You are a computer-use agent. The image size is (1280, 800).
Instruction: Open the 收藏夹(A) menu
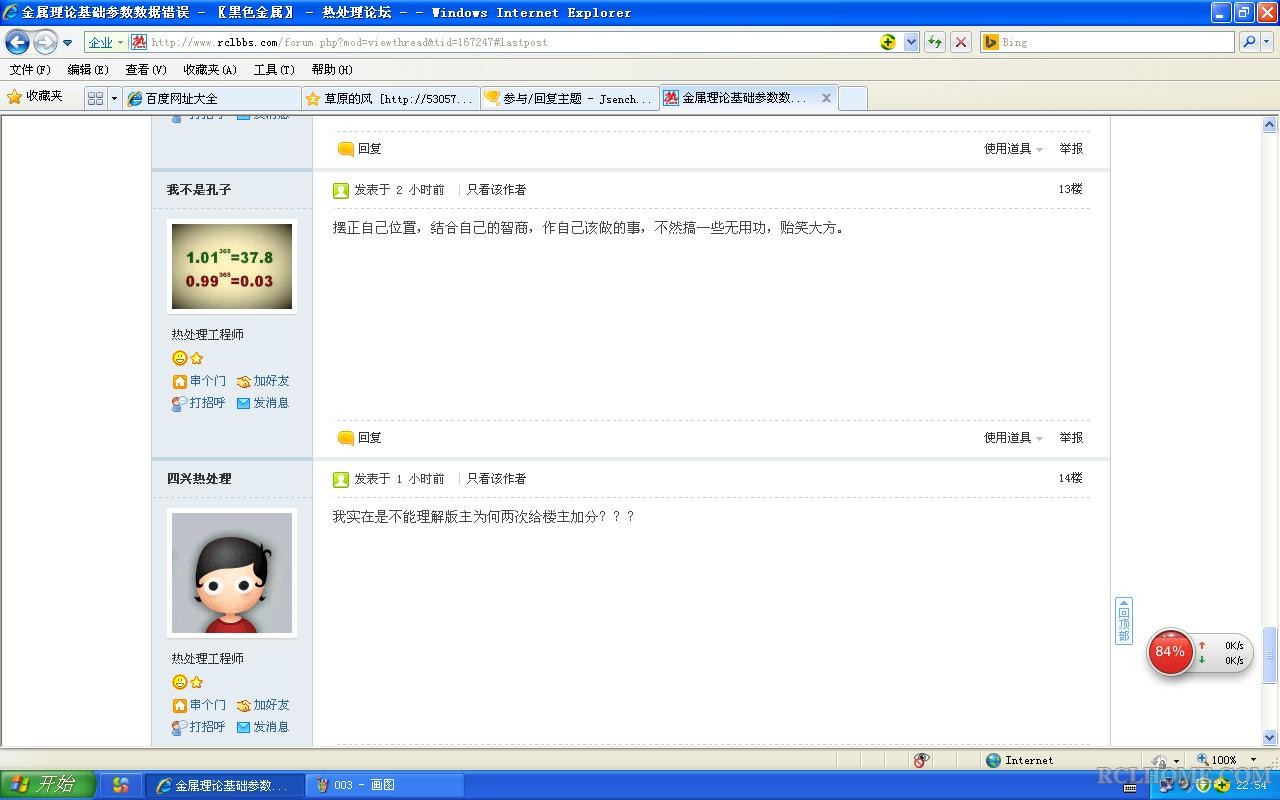pos(210,69)
